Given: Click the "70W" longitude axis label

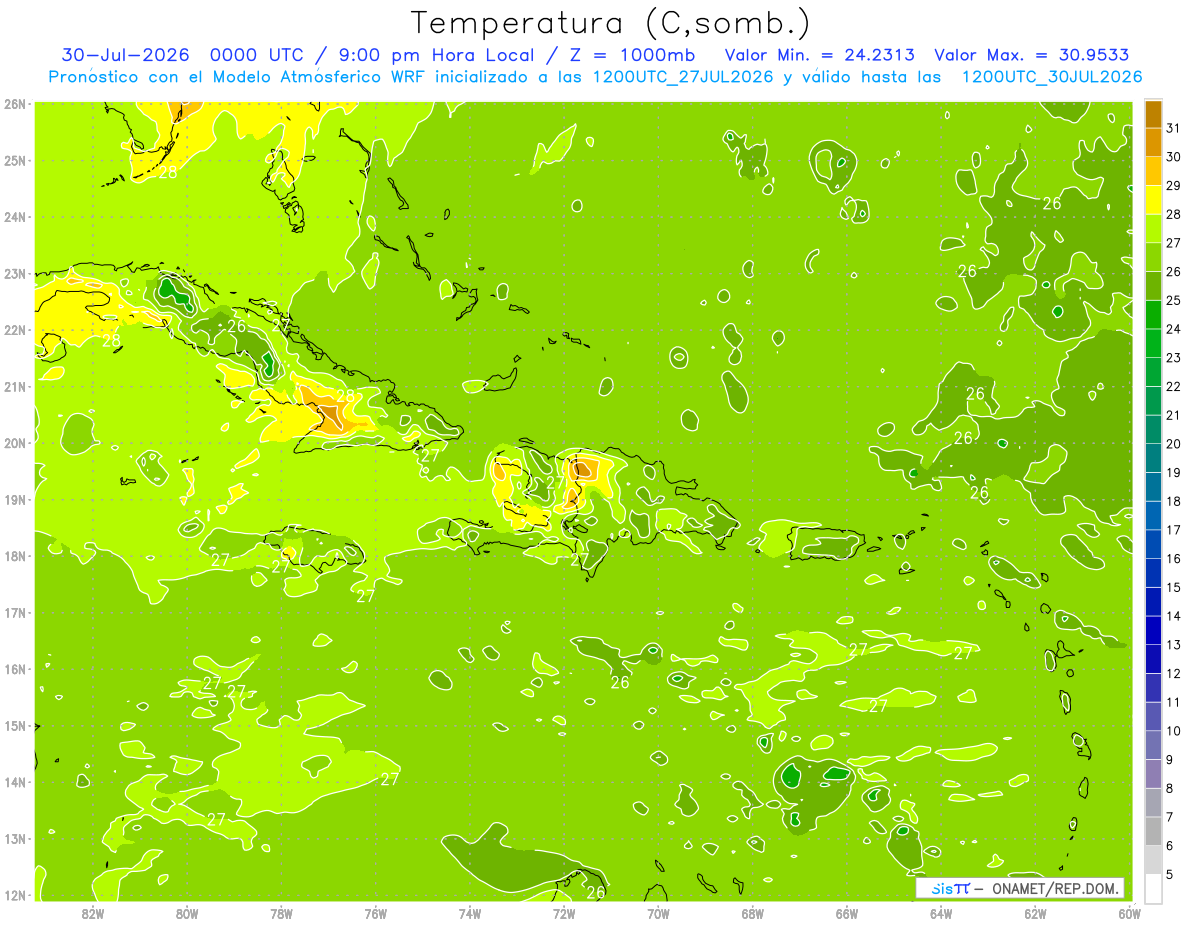Looking at the screenshot, I should (x=658, y=913).
